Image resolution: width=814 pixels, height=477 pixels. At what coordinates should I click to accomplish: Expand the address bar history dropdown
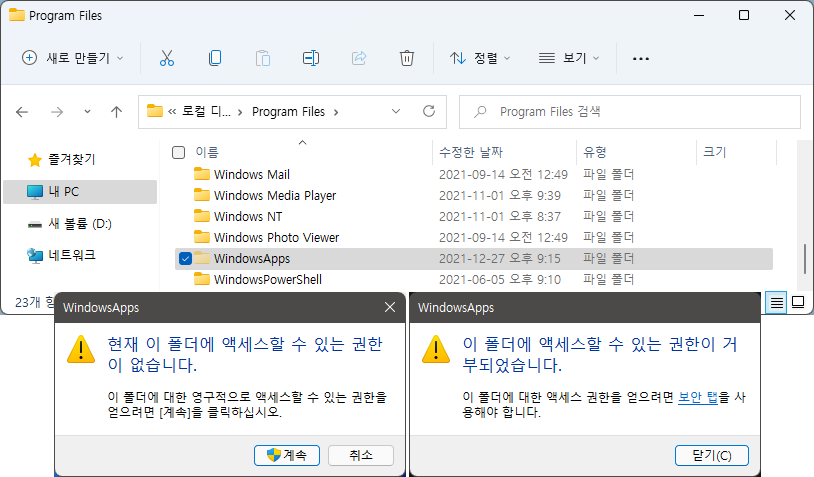click(396, 112)
